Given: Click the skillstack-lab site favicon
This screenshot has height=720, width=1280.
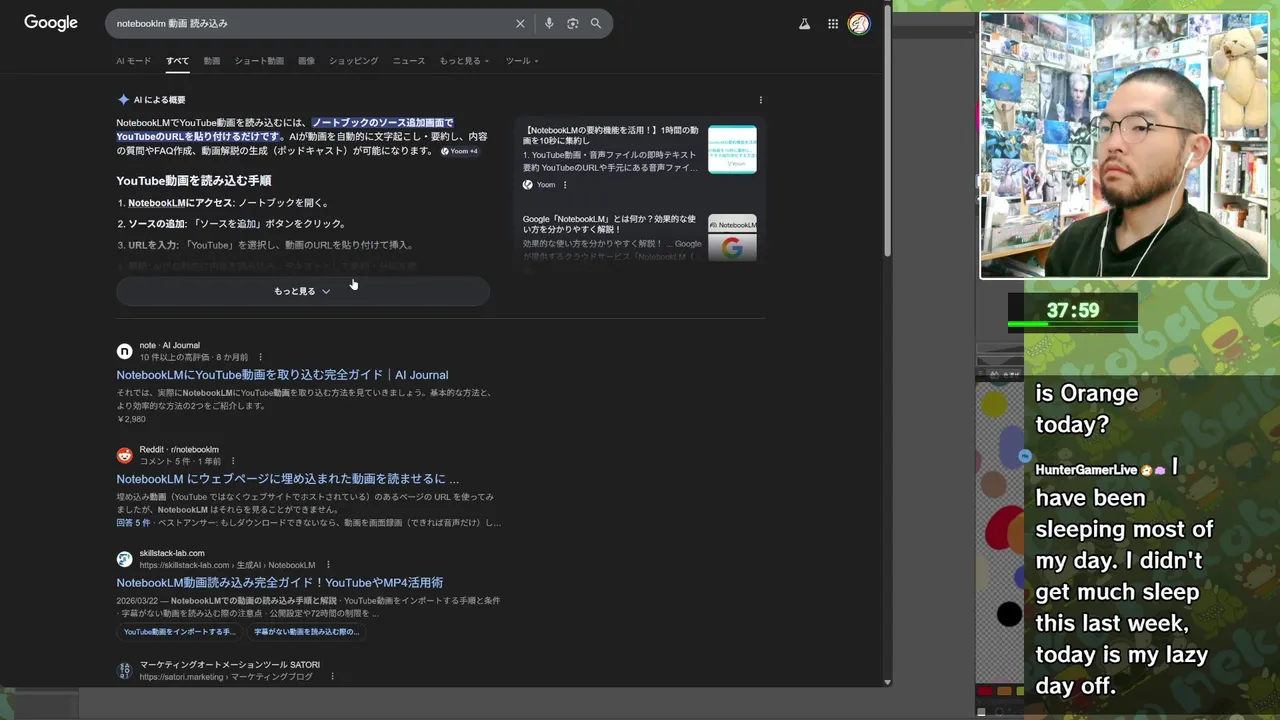Looking at the screenshot, I should point(125,559).
